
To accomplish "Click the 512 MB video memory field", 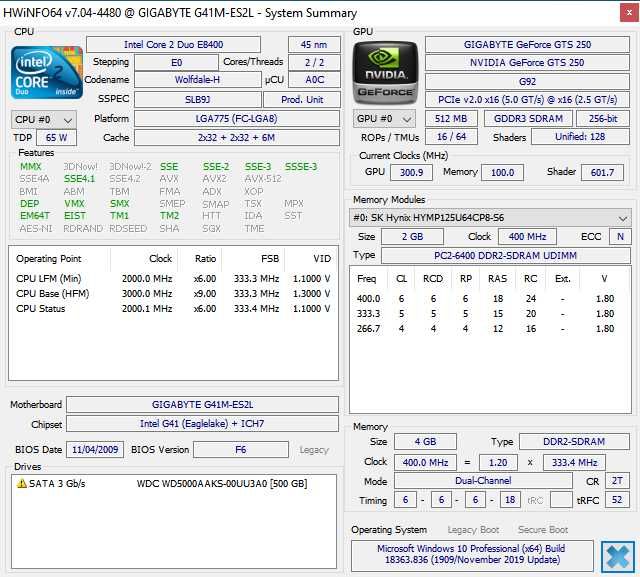I will [x=451, y=119].
